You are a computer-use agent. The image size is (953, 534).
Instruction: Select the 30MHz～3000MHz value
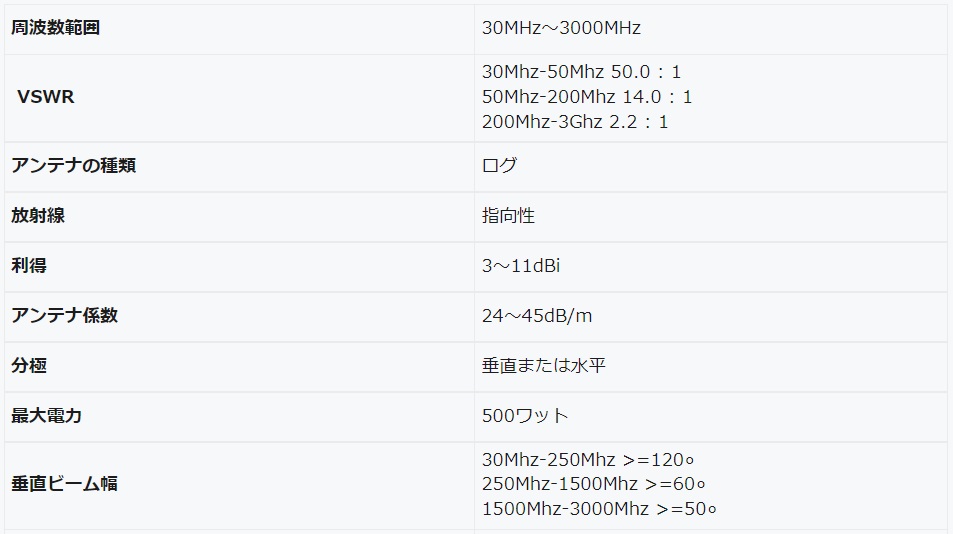point(561,28)
